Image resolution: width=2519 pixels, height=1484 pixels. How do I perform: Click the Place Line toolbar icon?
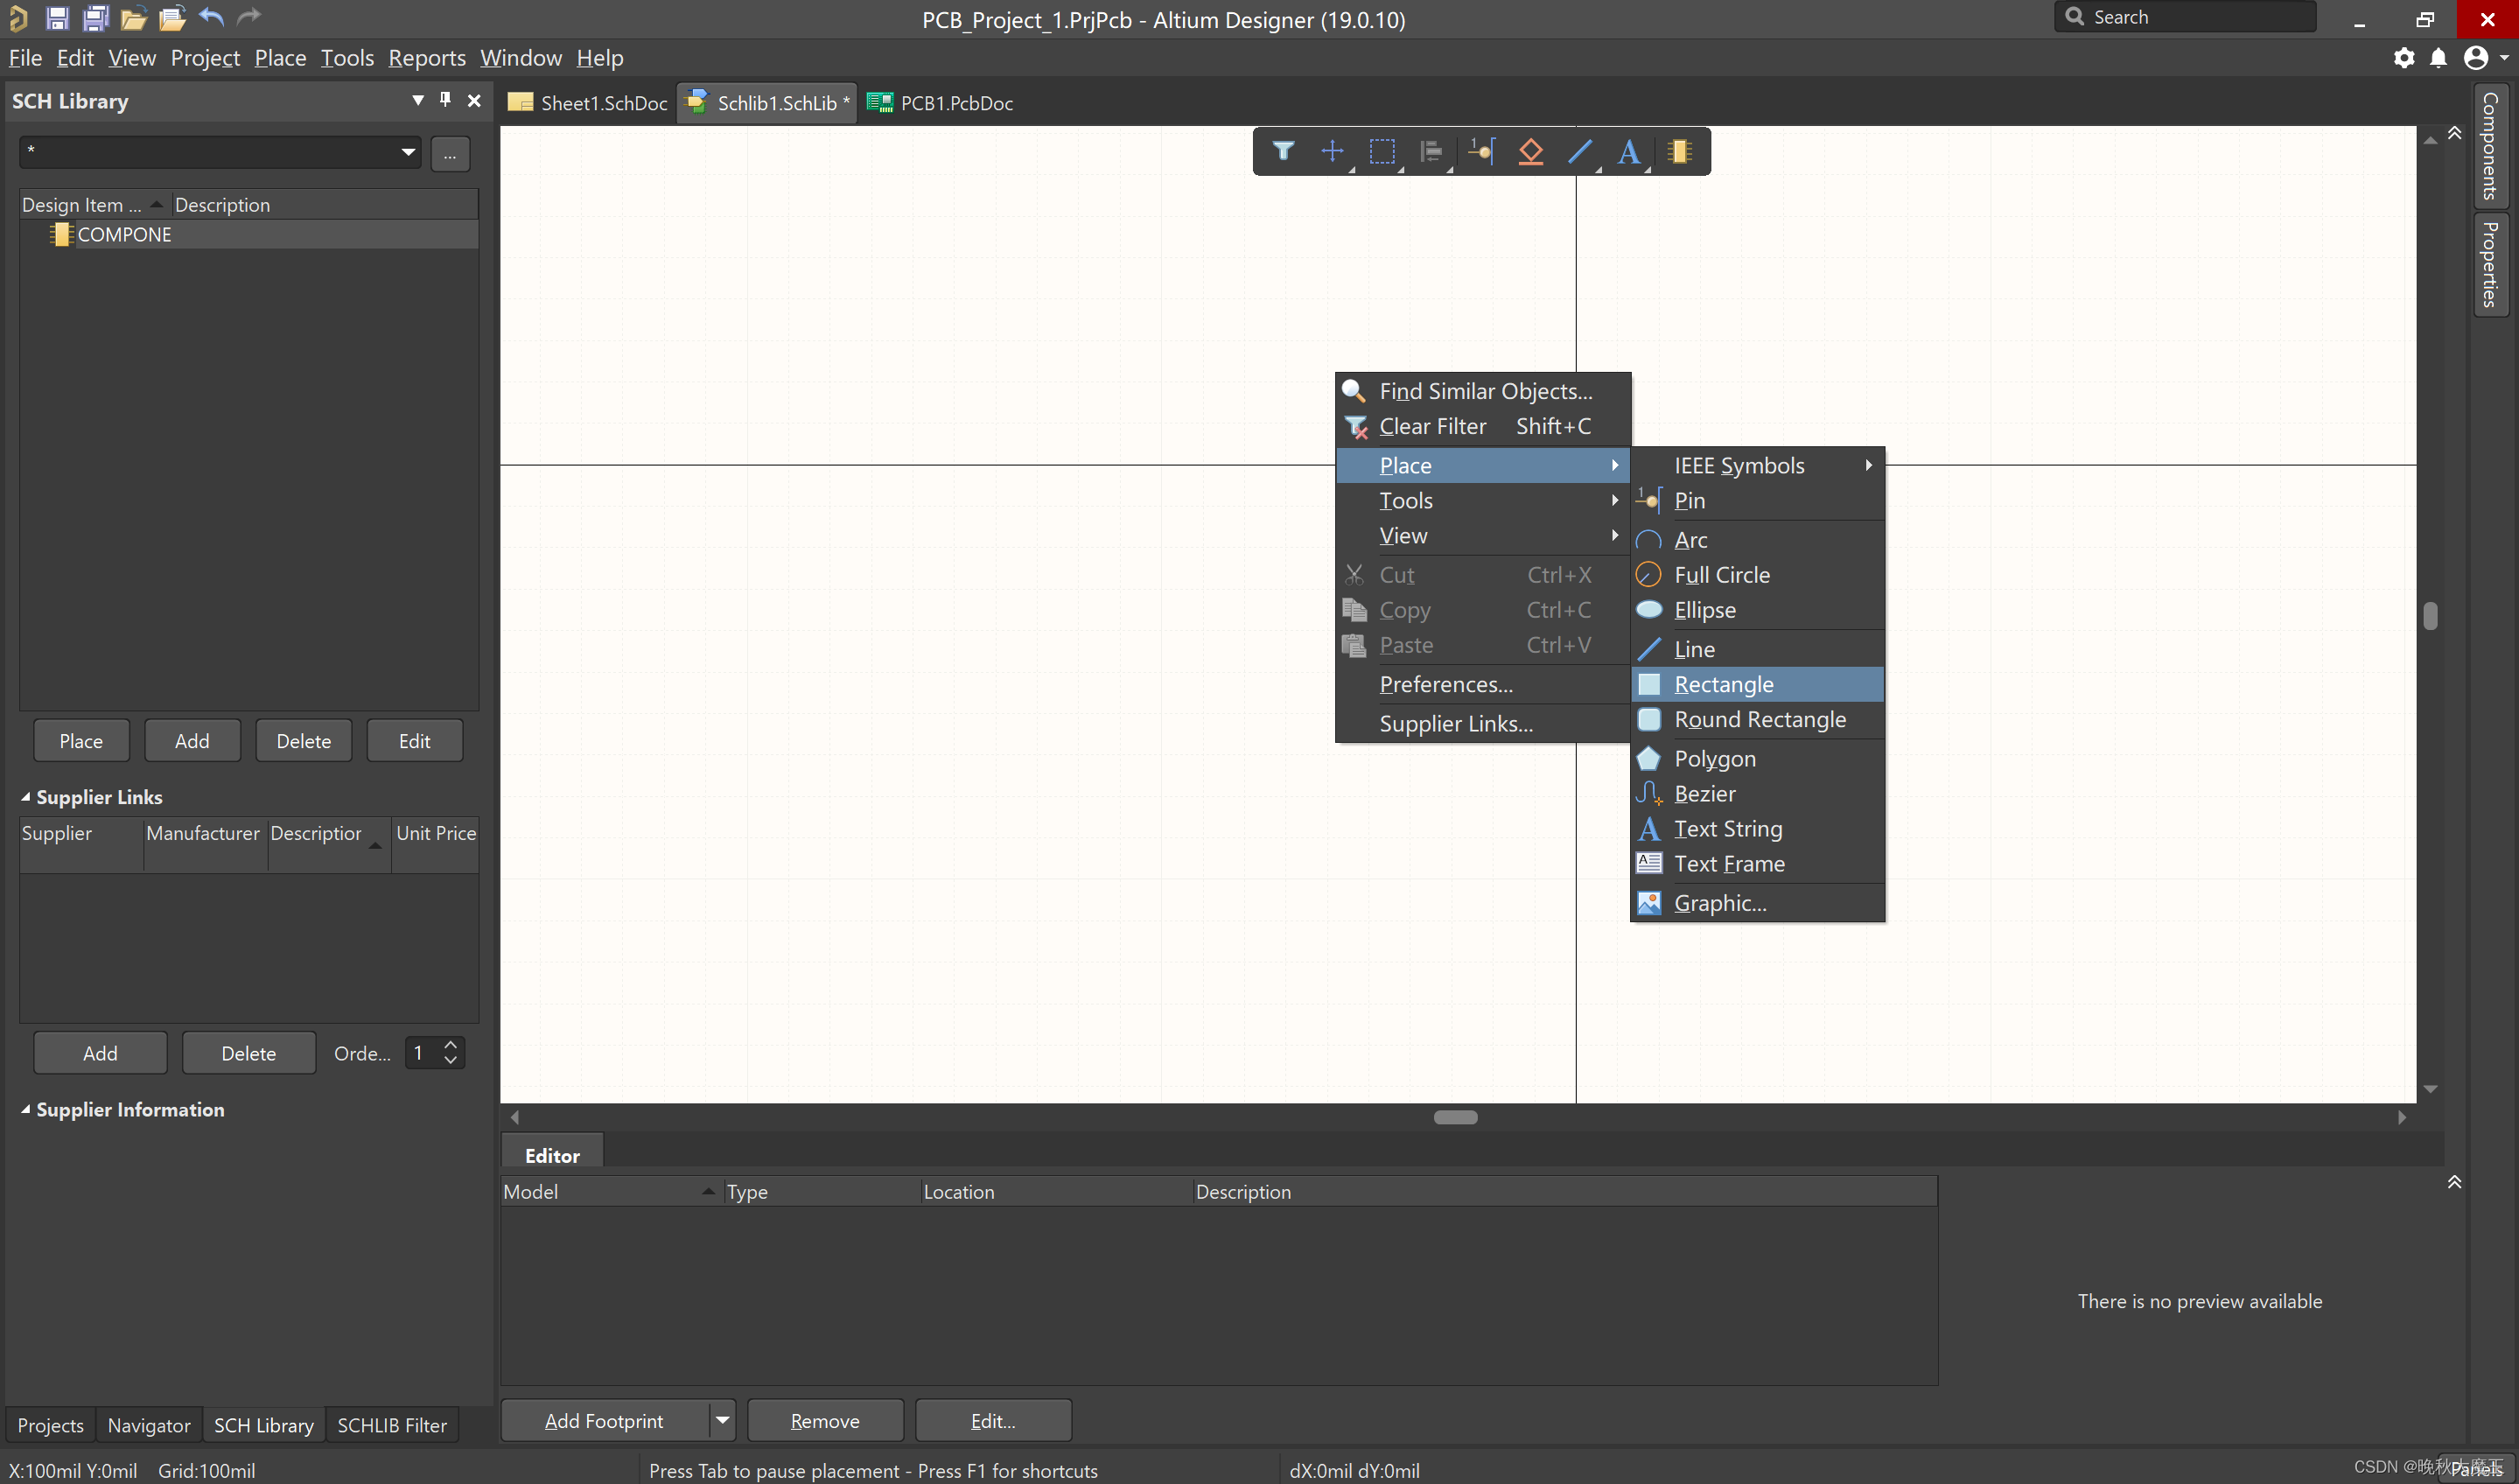click(1579, 151)
